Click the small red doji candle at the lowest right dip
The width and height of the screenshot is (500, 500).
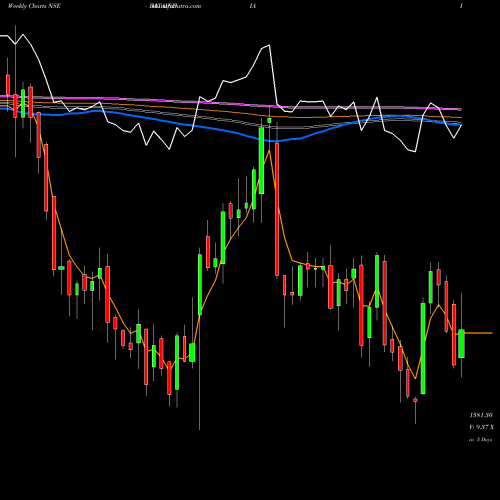(415, 400)
